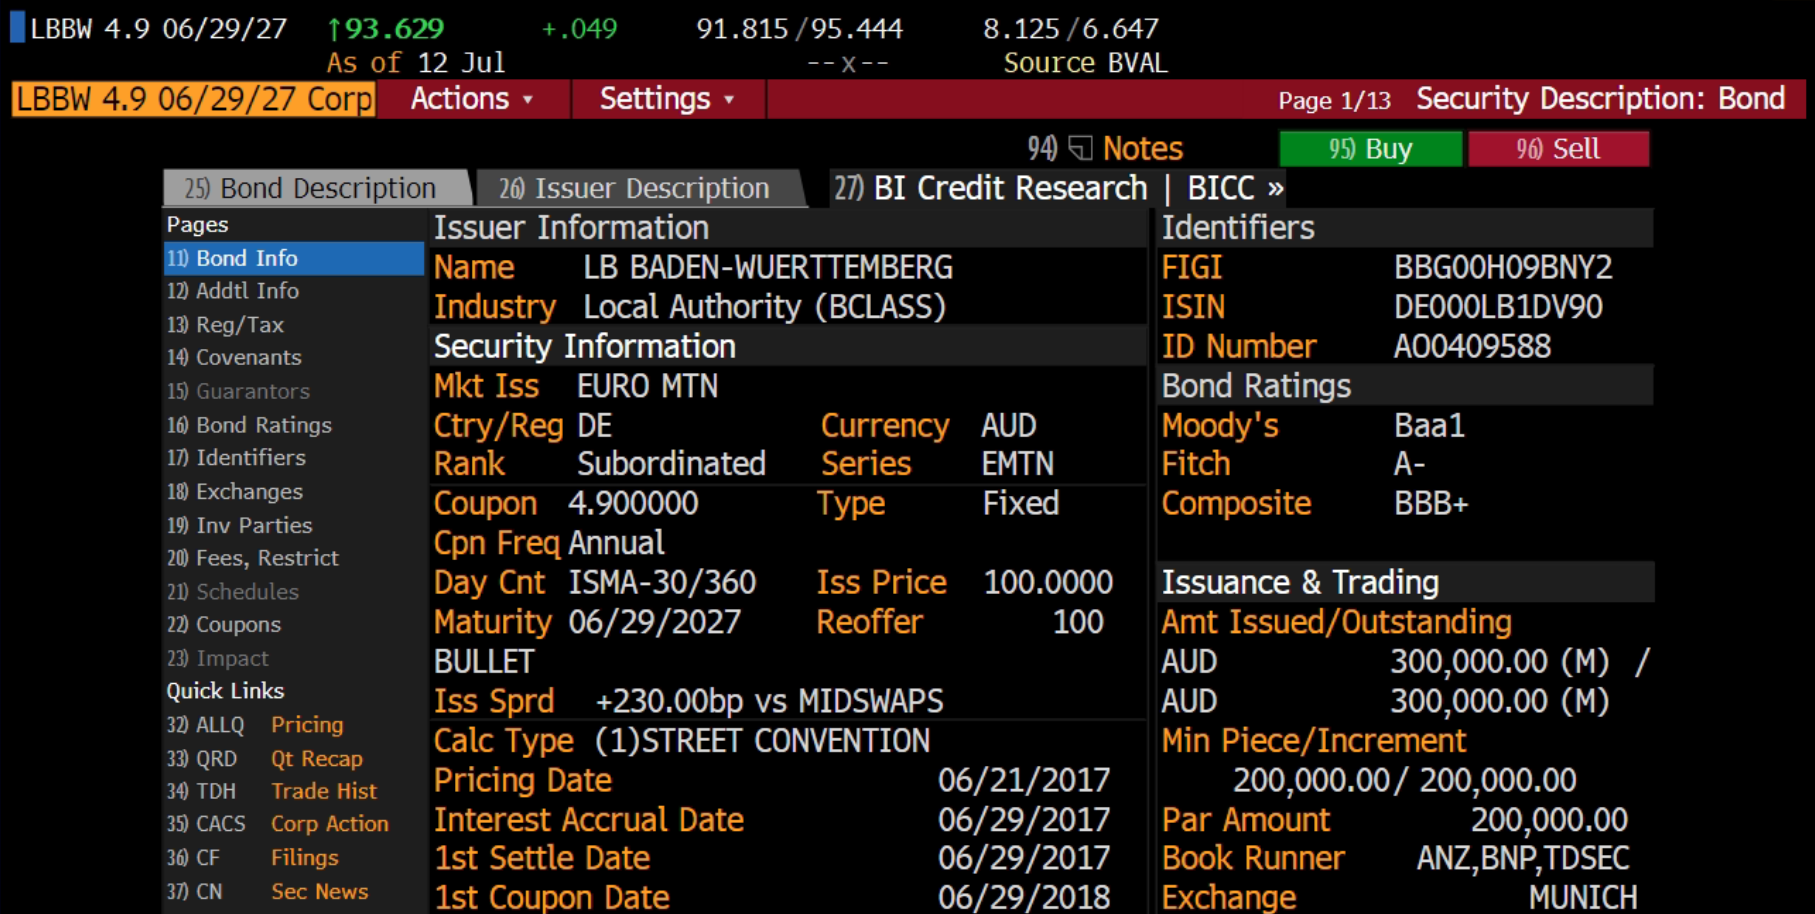
Task: Open CACS Corp Action quick link
Action: 278,824
